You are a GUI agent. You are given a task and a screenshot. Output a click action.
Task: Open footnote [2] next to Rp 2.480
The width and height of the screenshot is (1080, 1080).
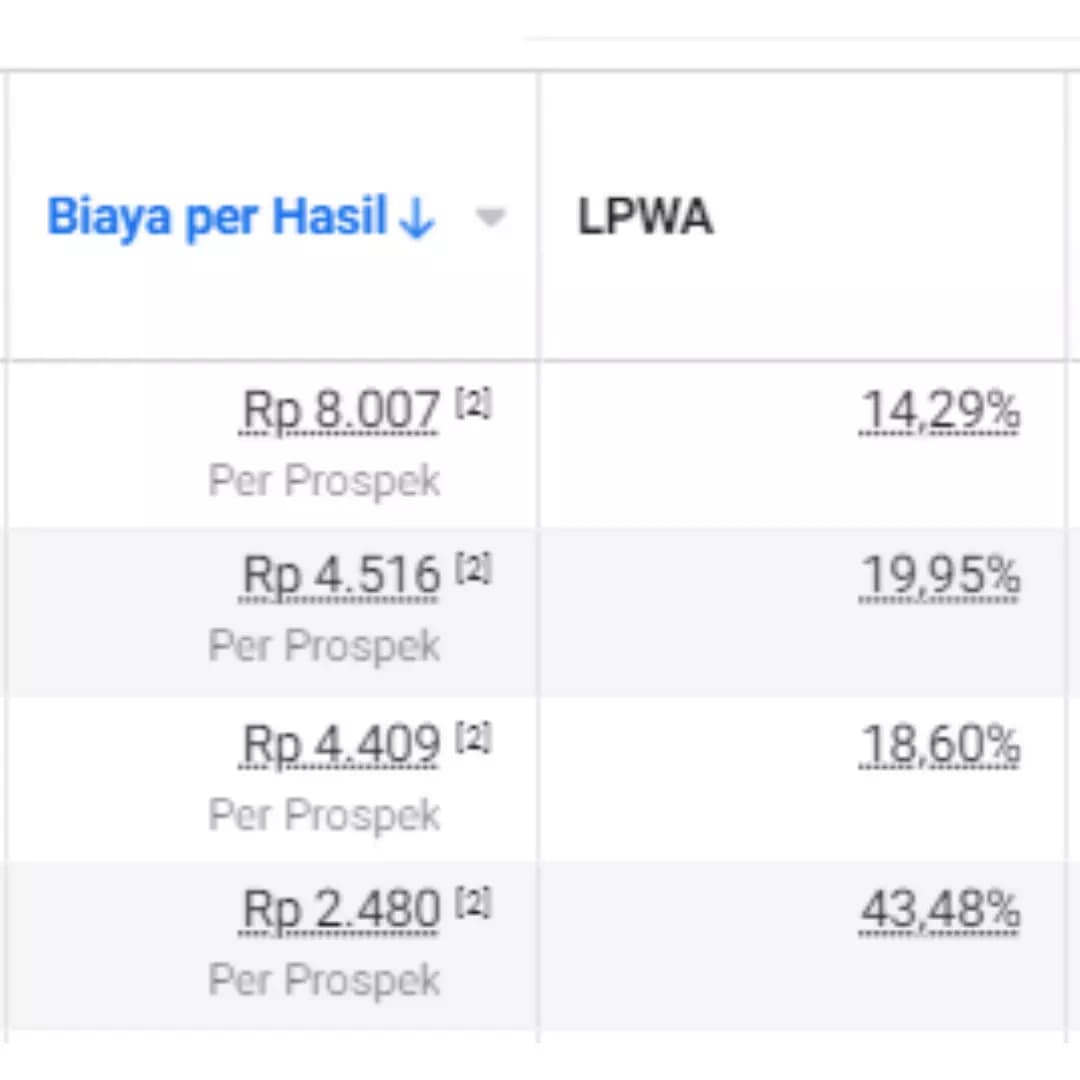pos(473,903)
